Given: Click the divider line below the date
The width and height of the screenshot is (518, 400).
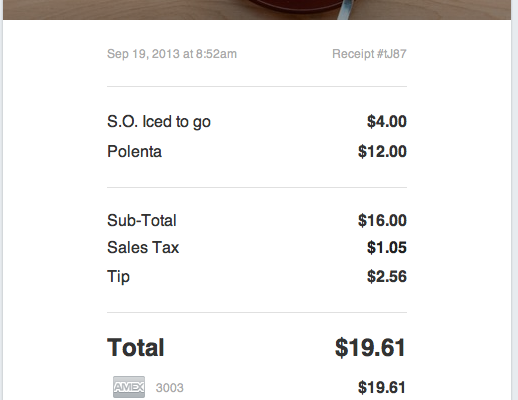Looking at the screenshot, I should 257,86.
